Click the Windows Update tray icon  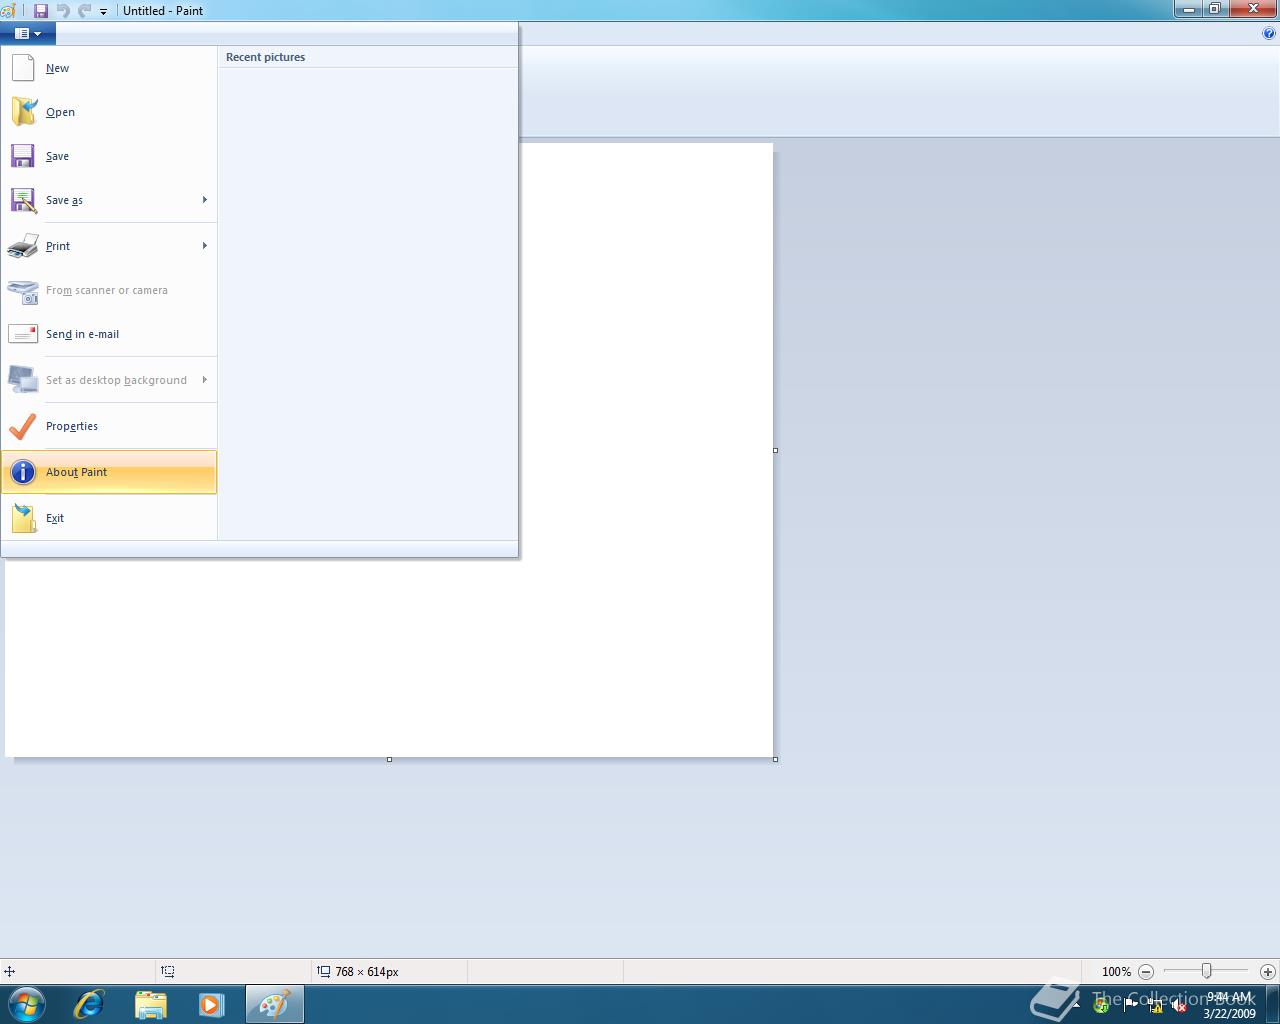point(1102,1005)
